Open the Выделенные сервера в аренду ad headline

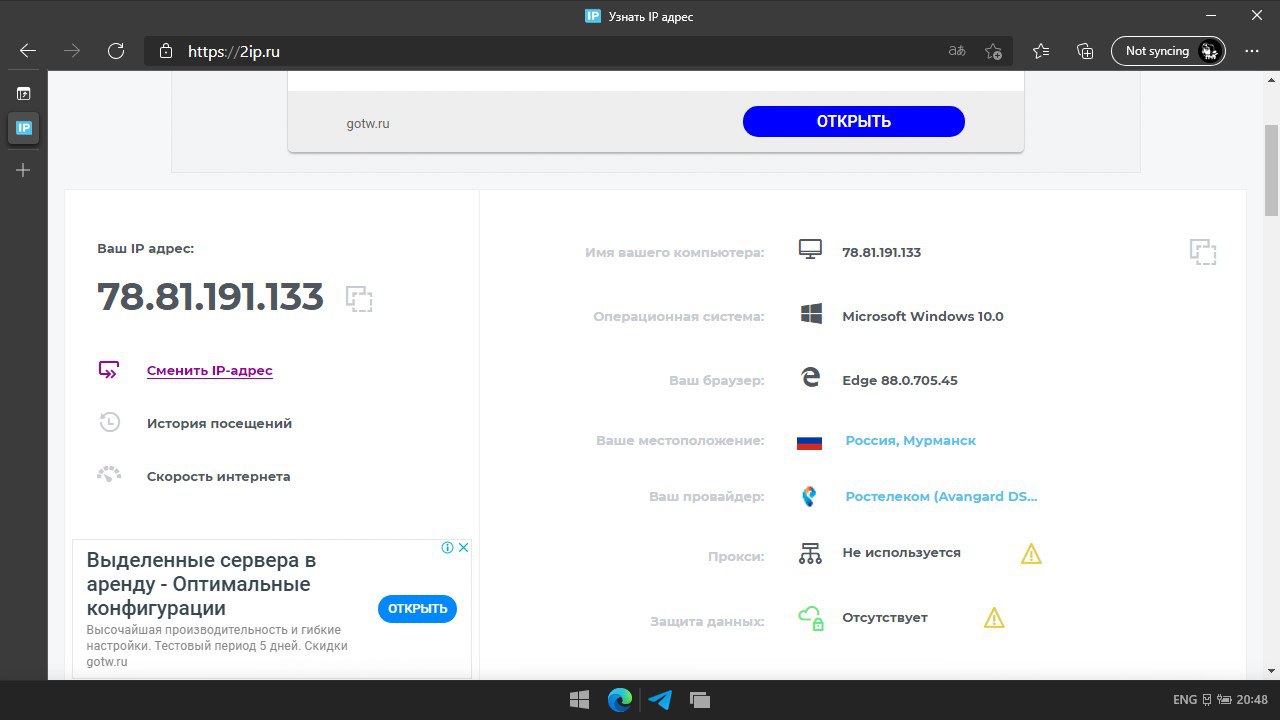(x=199, y=584)
